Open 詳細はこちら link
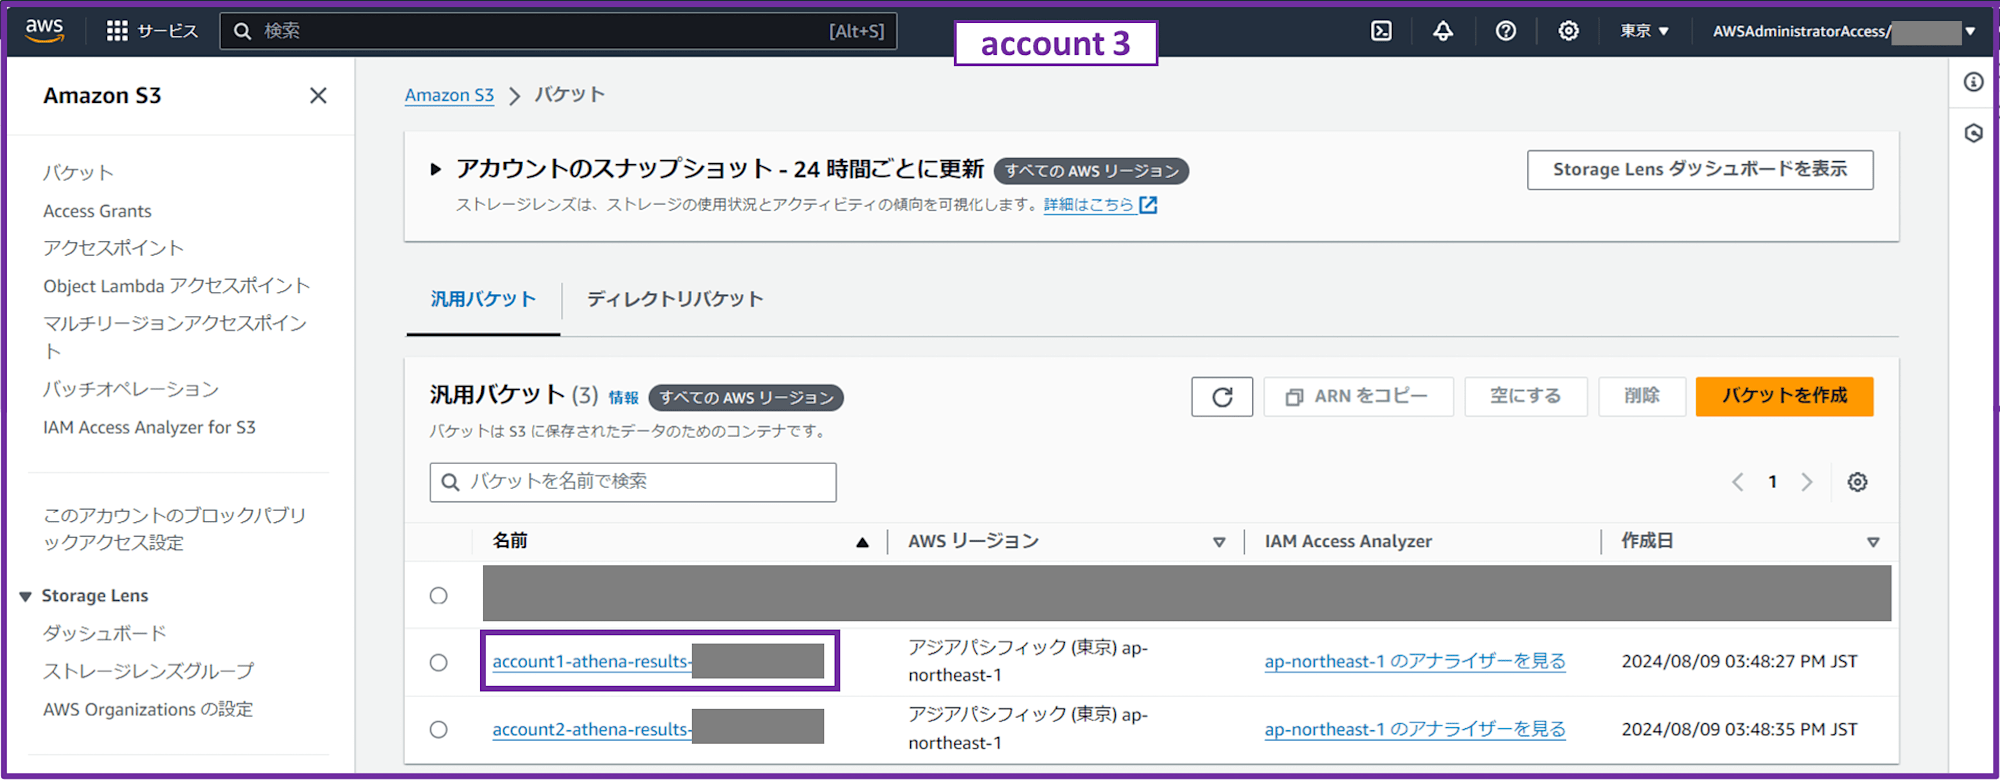The height and width of the screenshot is (780, 2000). coord(1088,205)
